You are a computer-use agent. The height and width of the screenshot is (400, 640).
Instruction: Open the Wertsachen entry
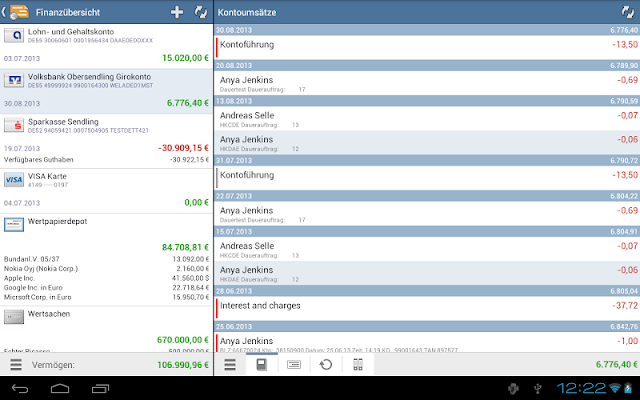tap(106, 329)
